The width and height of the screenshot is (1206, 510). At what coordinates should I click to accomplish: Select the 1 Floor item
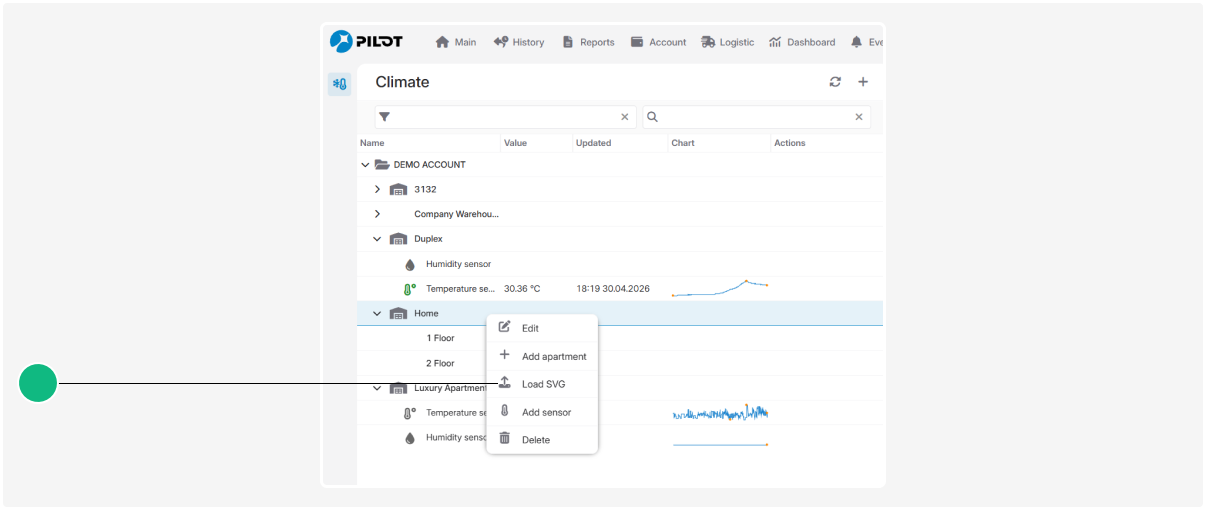coord(440,338)
